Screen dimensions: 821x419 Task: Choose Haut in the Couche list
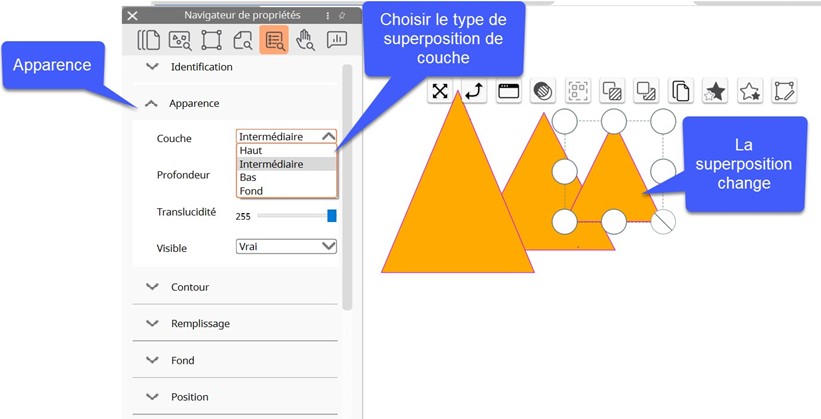point(286,150)
